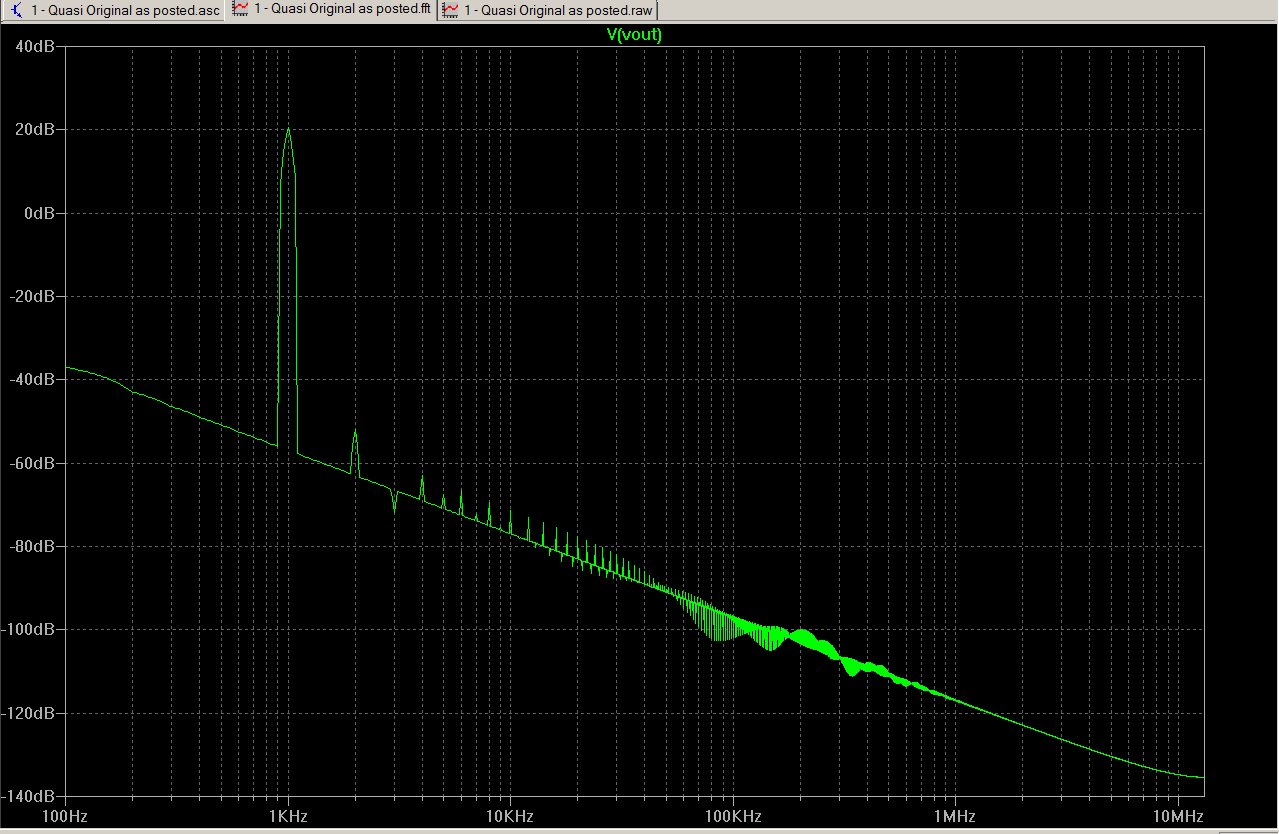The width and height of the screenshot is (1279, 834).
Task: Click the 0dB vertical axis label
Action: [39, 213]
